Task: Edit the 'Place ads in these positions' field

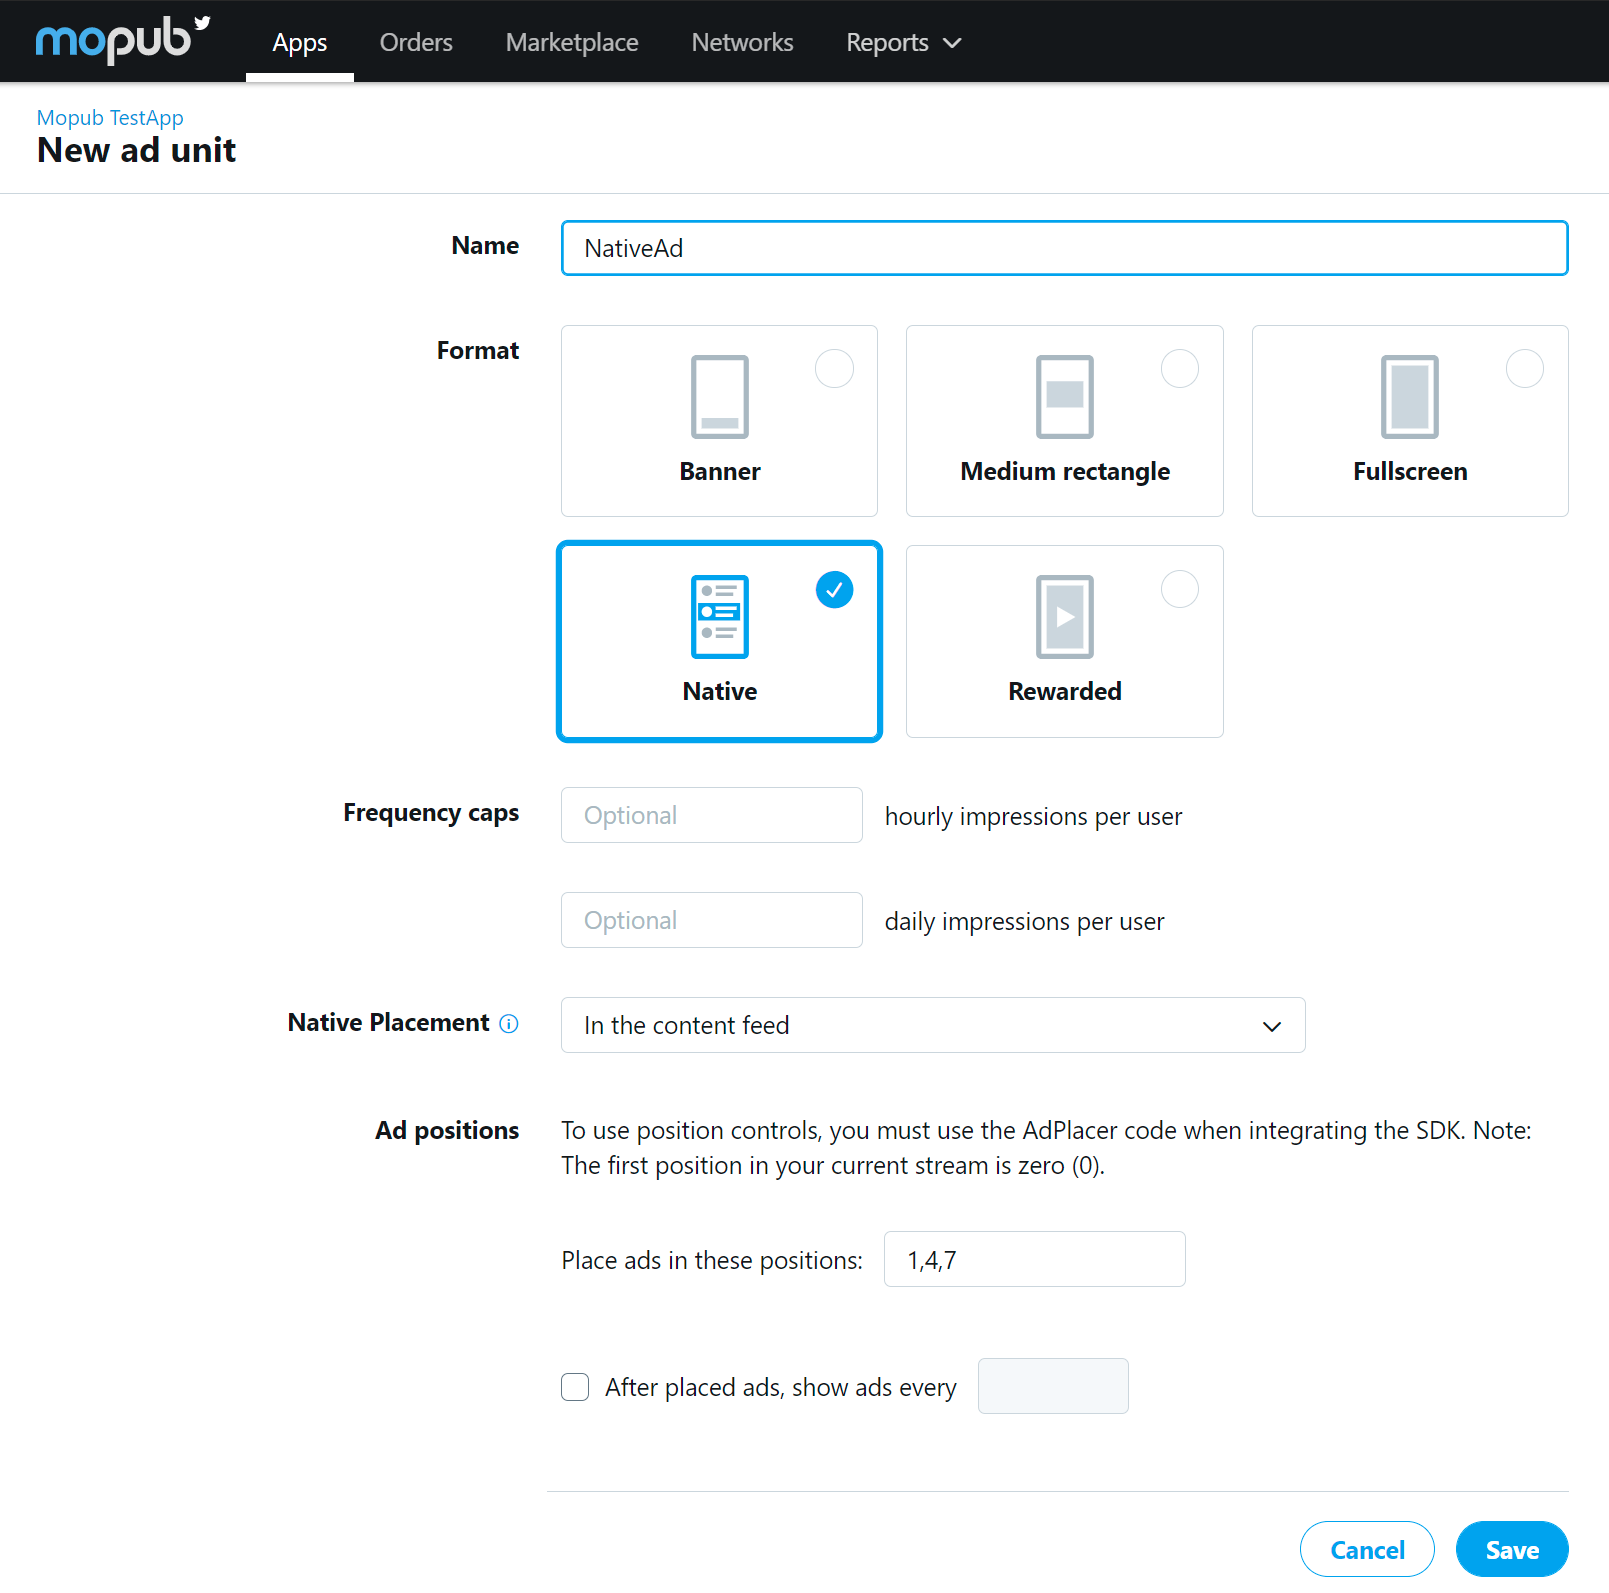Action: 1035,1259
